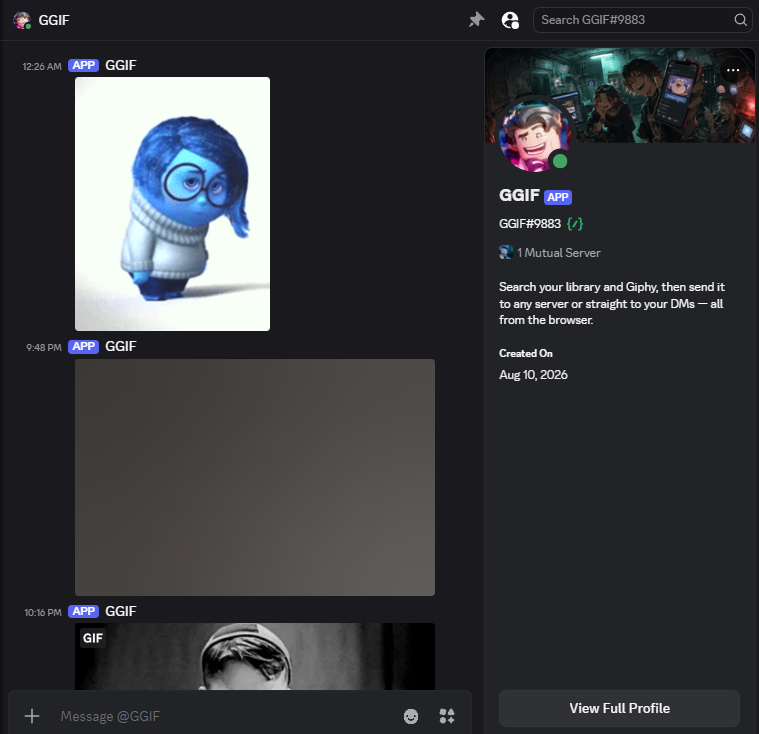The width and height of the screenshot is (759, 734).
Task: Click the Created On label
Action: [x=526, y=353]
